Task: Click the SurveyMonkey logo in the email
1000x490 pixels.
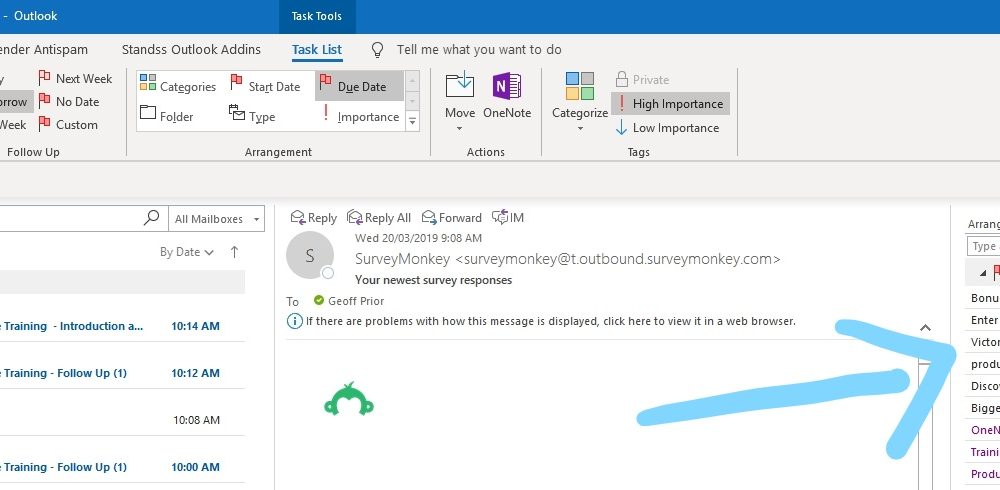Action: point(349,399)
